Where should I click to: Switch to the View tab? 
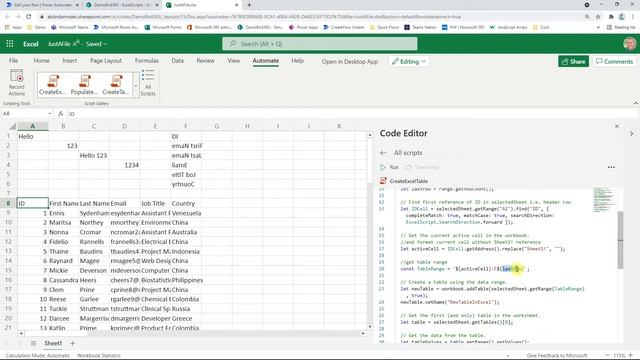pos(233,60)
